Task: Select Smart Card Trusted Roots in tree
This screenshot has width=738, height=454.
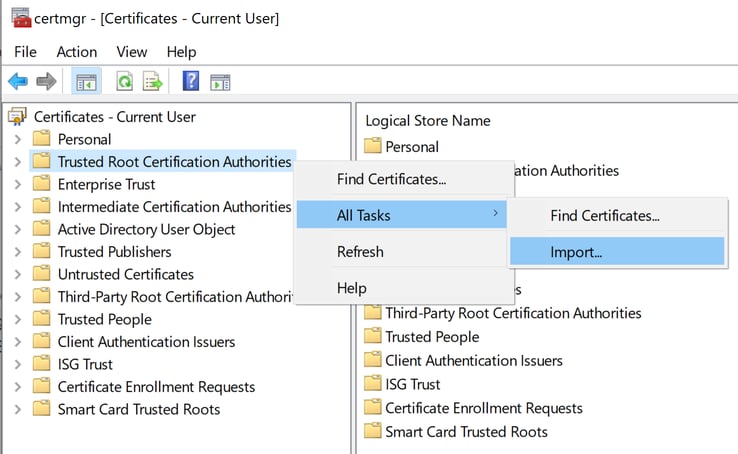Action: click(139, 409)
